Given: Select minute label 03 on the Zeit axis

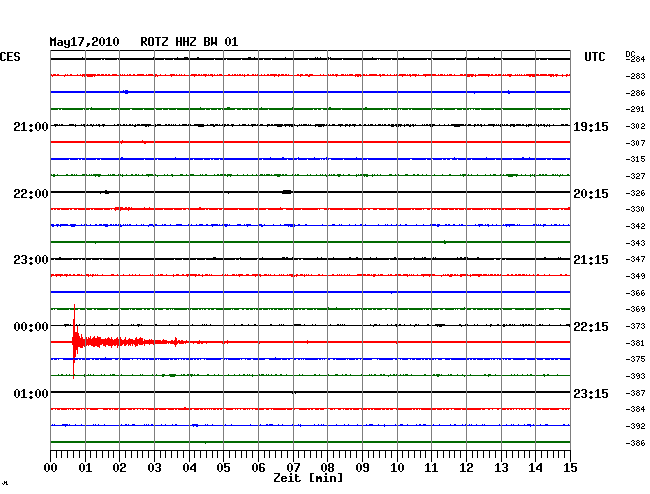Looking at the screenshot, I should [x=155, y=468].
